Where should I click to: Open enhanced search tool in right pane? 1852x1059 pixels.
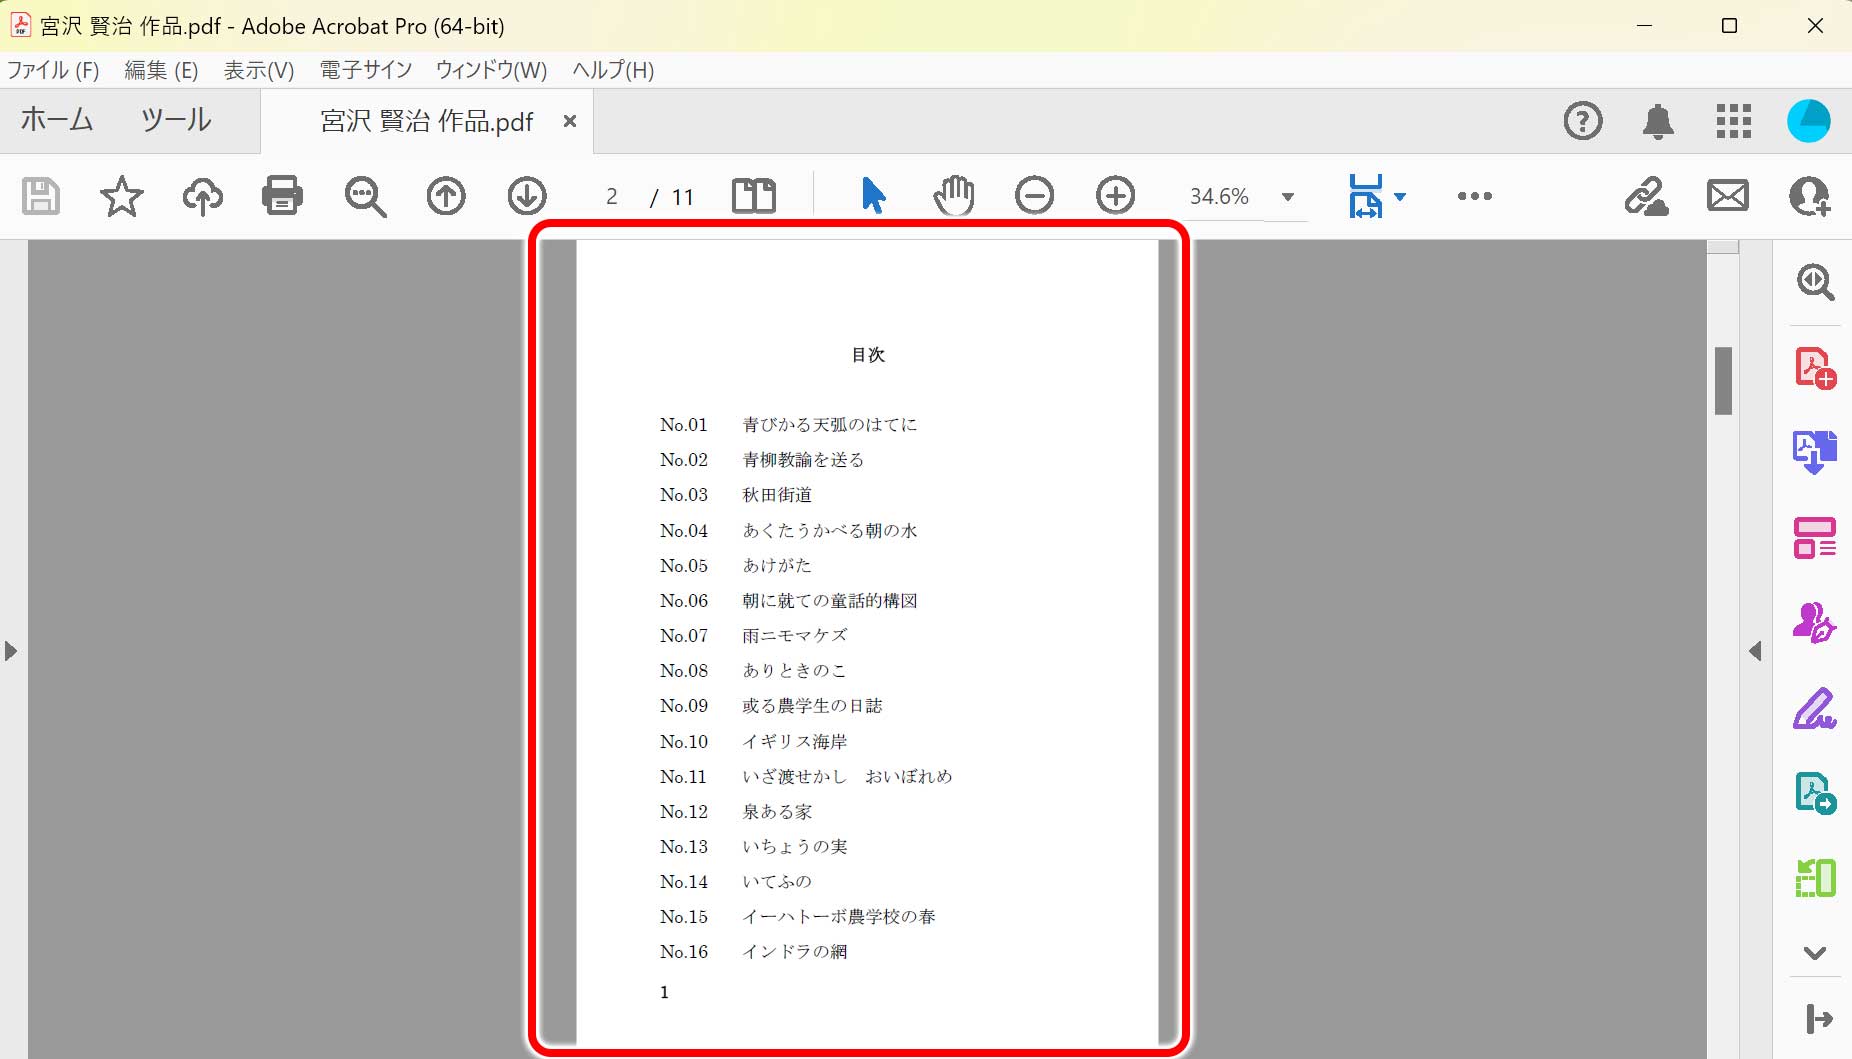[x=1815, y=282]
